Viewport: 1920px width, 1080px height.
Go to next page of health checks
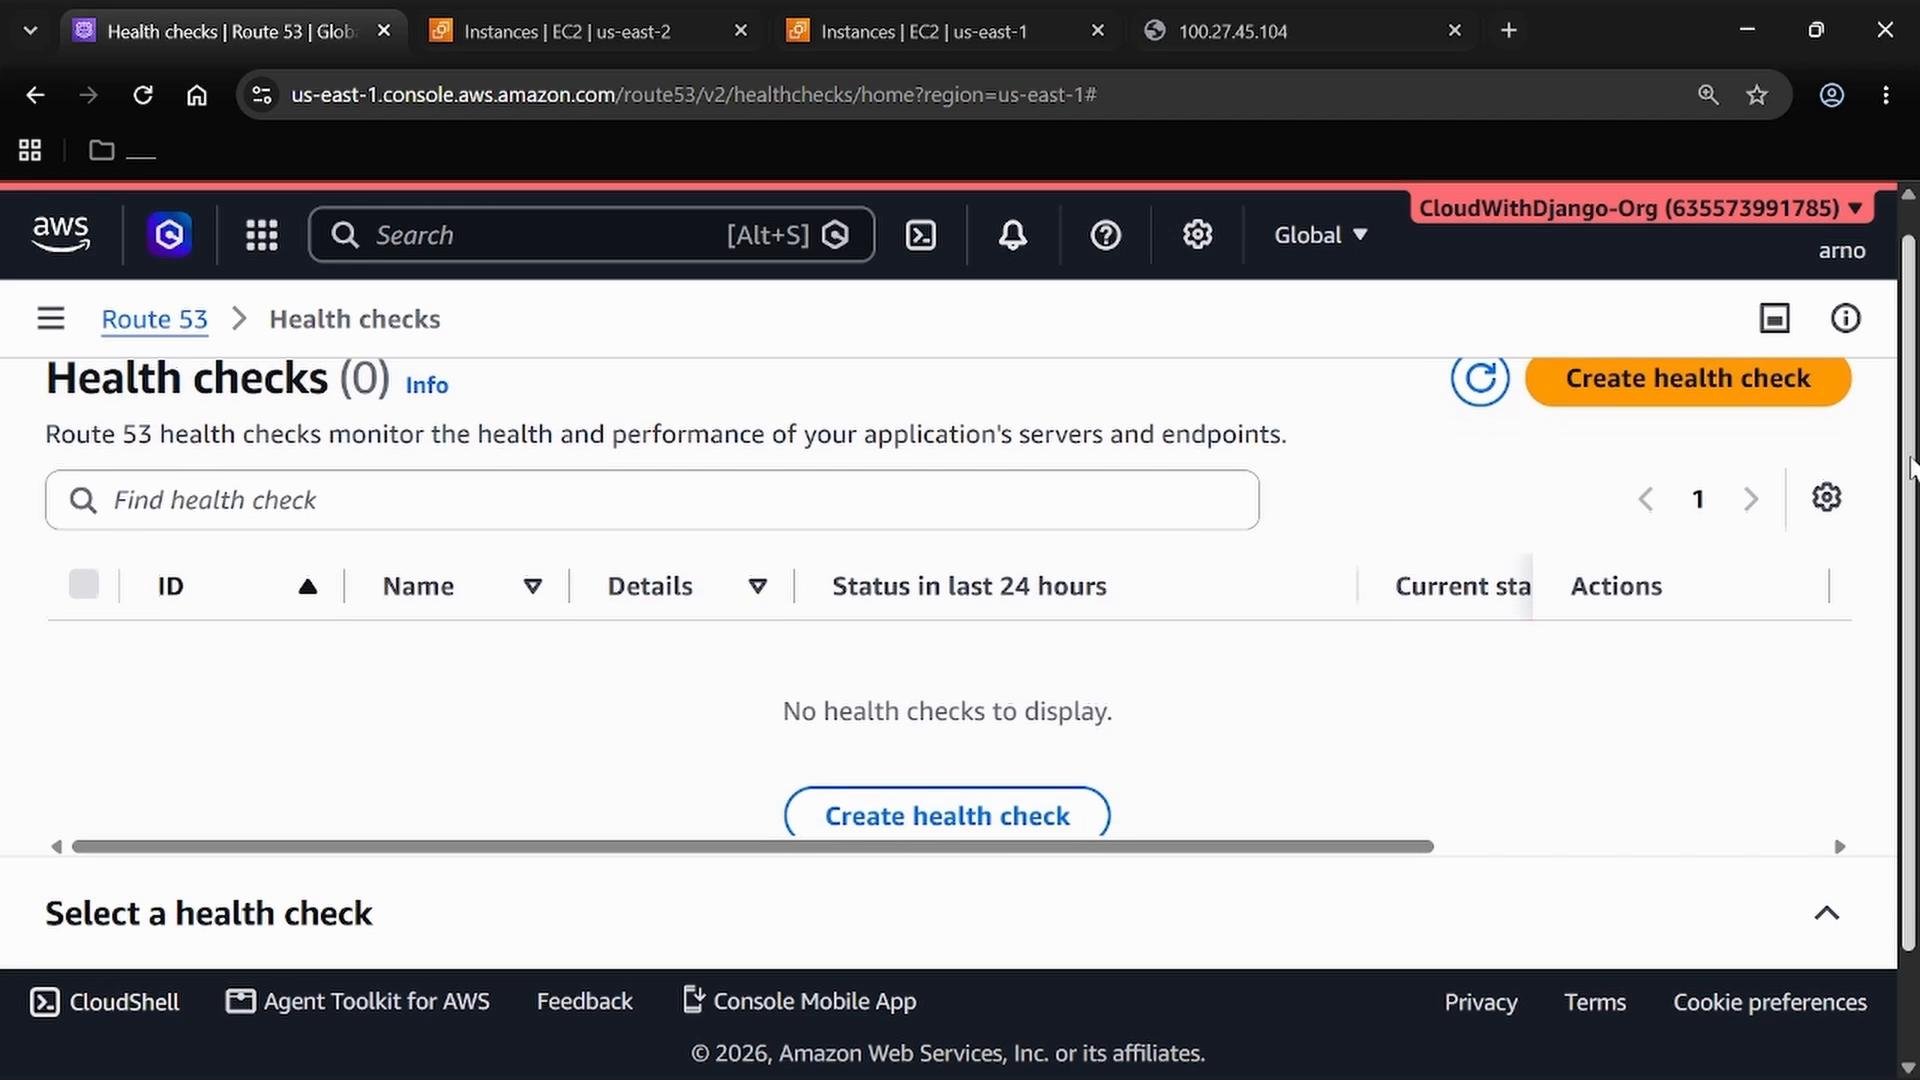[x=1750, y=499]
